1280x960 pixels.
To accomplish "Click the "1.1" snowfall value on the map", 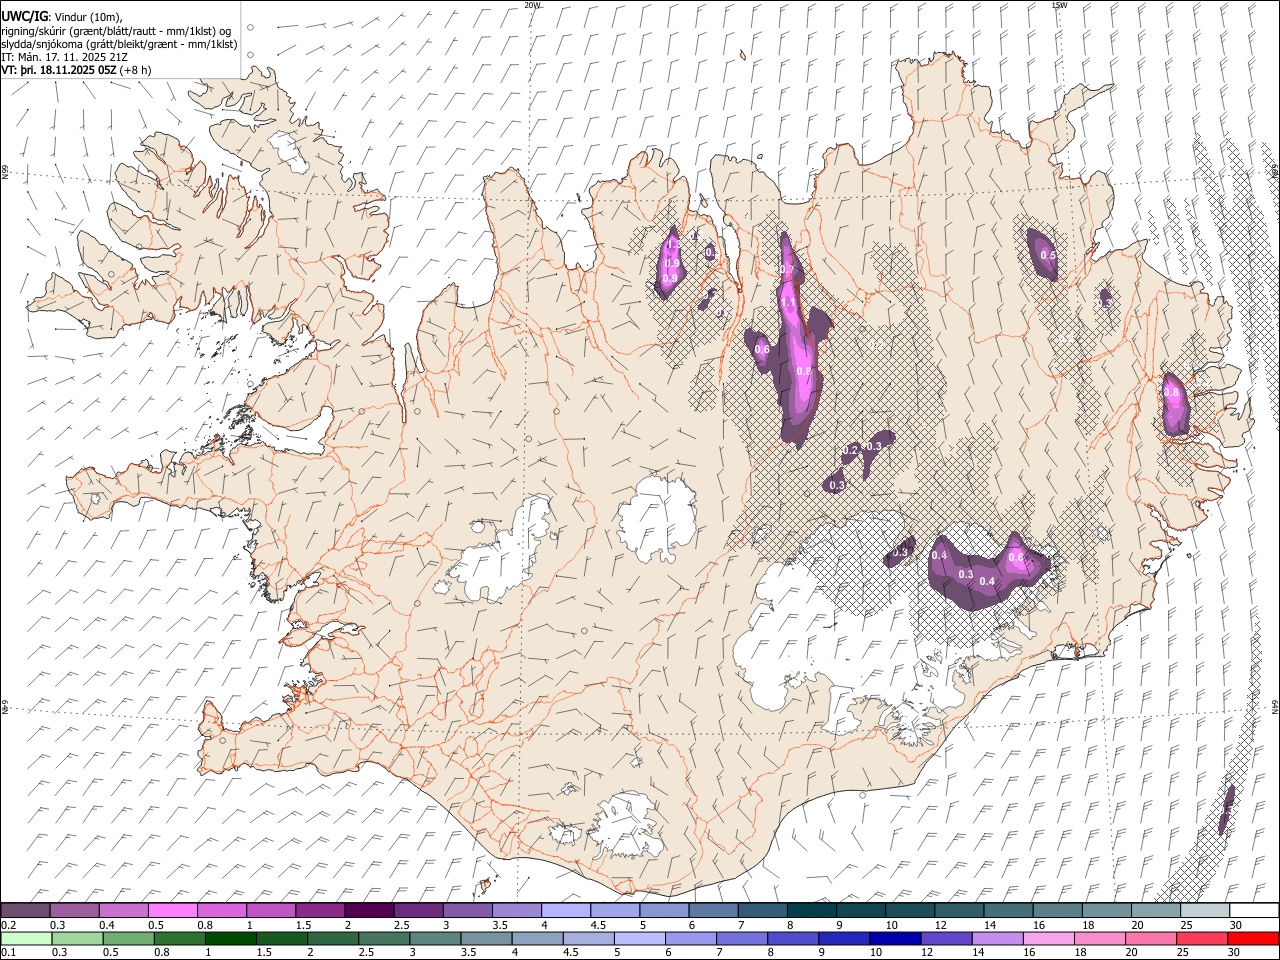I will [x=788, y=303].
